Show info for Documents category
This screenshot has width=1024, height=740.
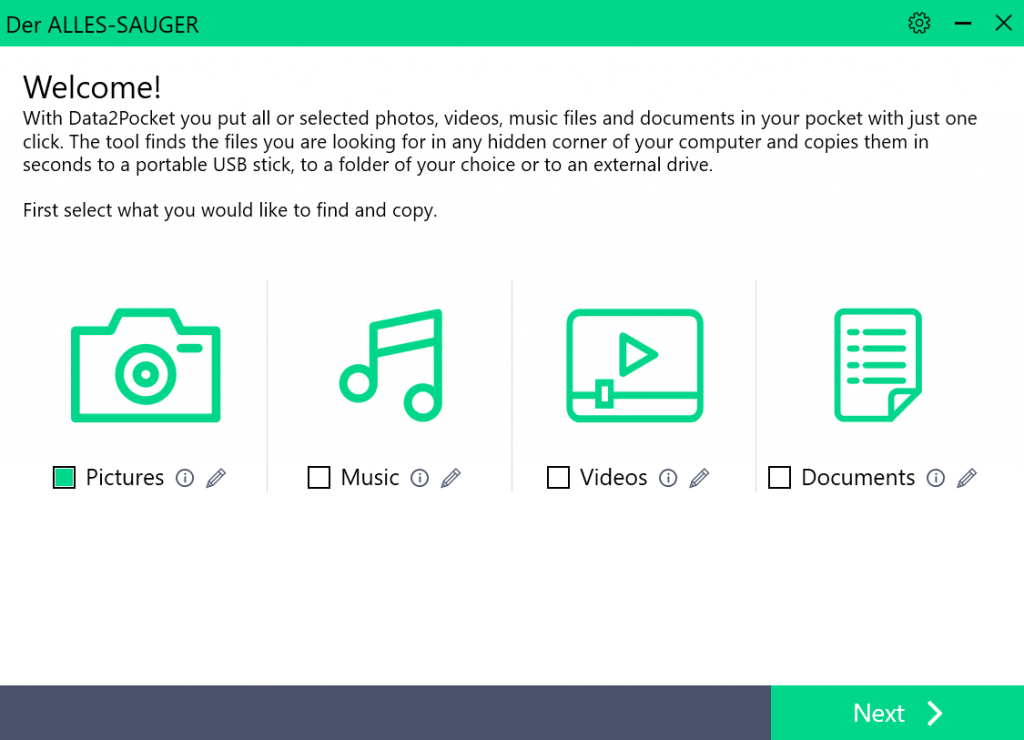point(935,478)
